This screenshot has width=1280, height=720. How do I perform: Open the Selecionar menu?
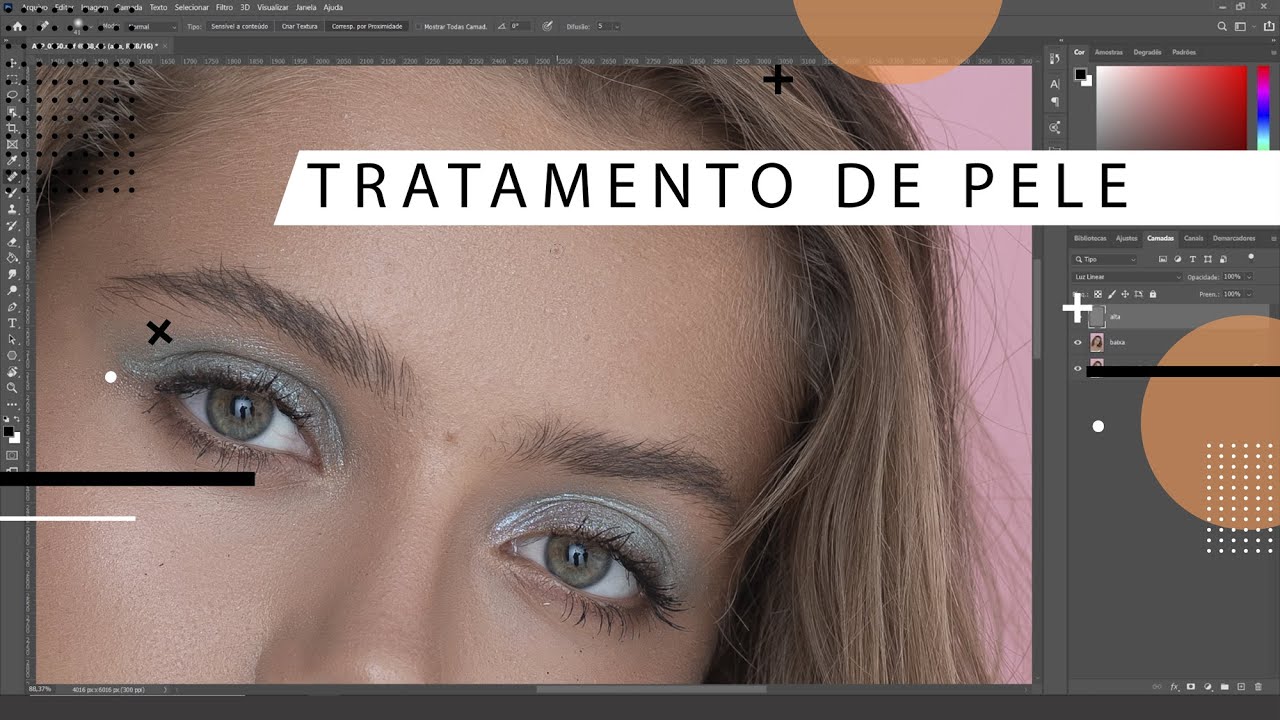point(192,7)
